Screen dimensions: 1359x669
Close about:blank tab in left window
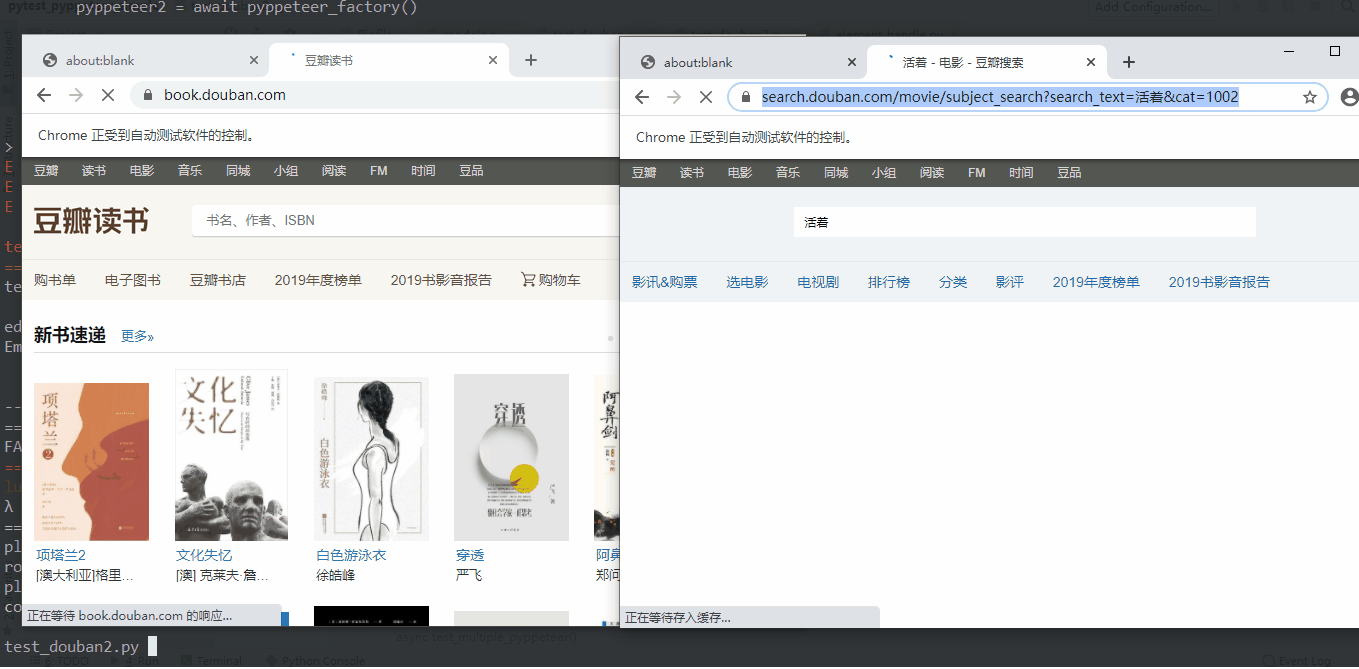click(253, 60)
